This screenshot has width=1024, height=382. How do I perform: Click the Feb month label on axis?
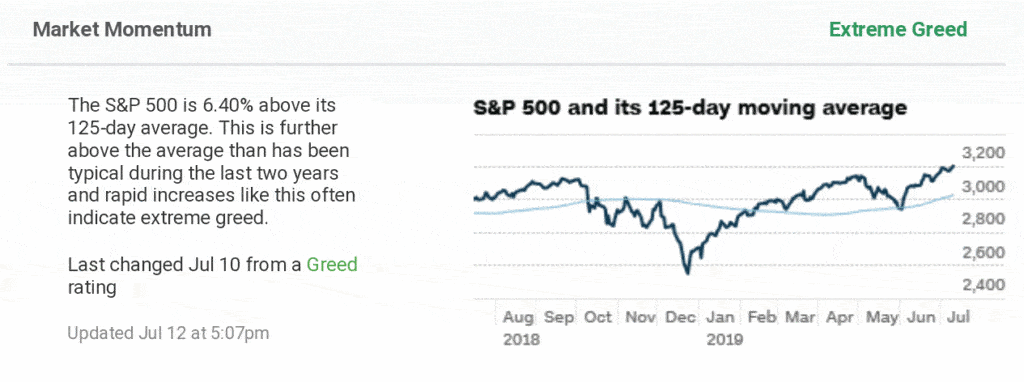point(761,318)
